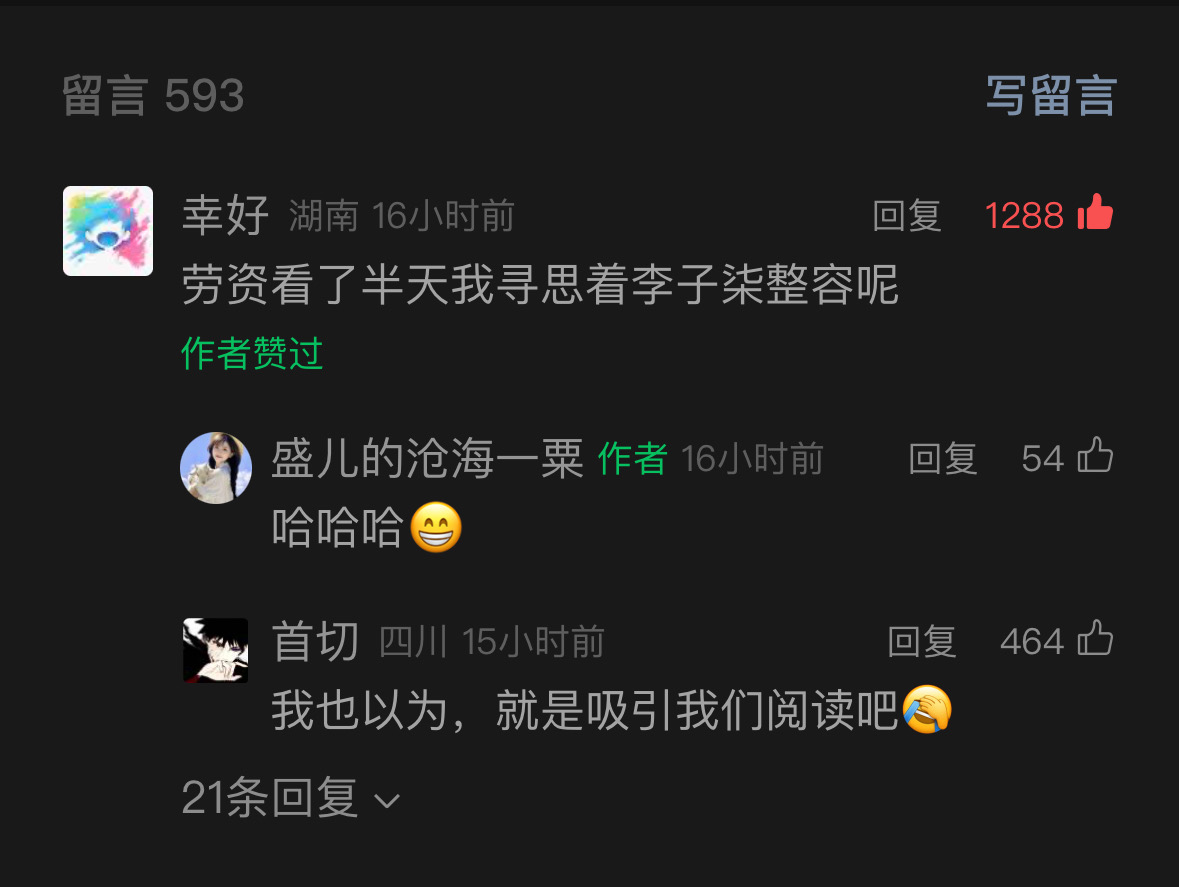
Task: Open 盛儿的沧海一粟's round avatar
Action: [x=216, y=468]
